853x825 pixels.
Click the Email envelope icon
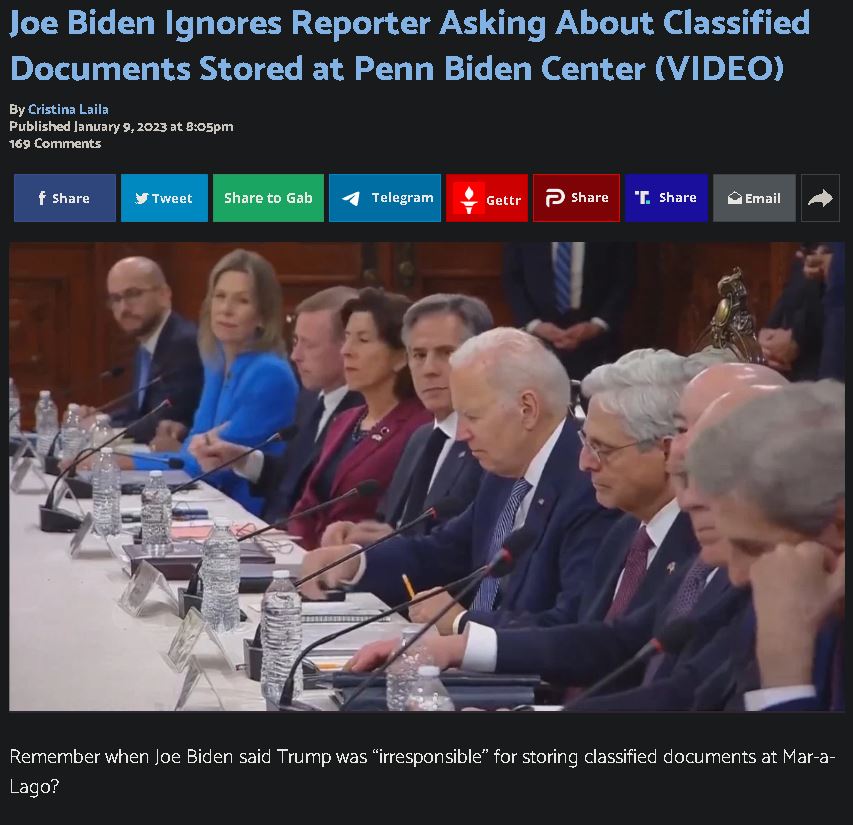(x=734, y=199)
